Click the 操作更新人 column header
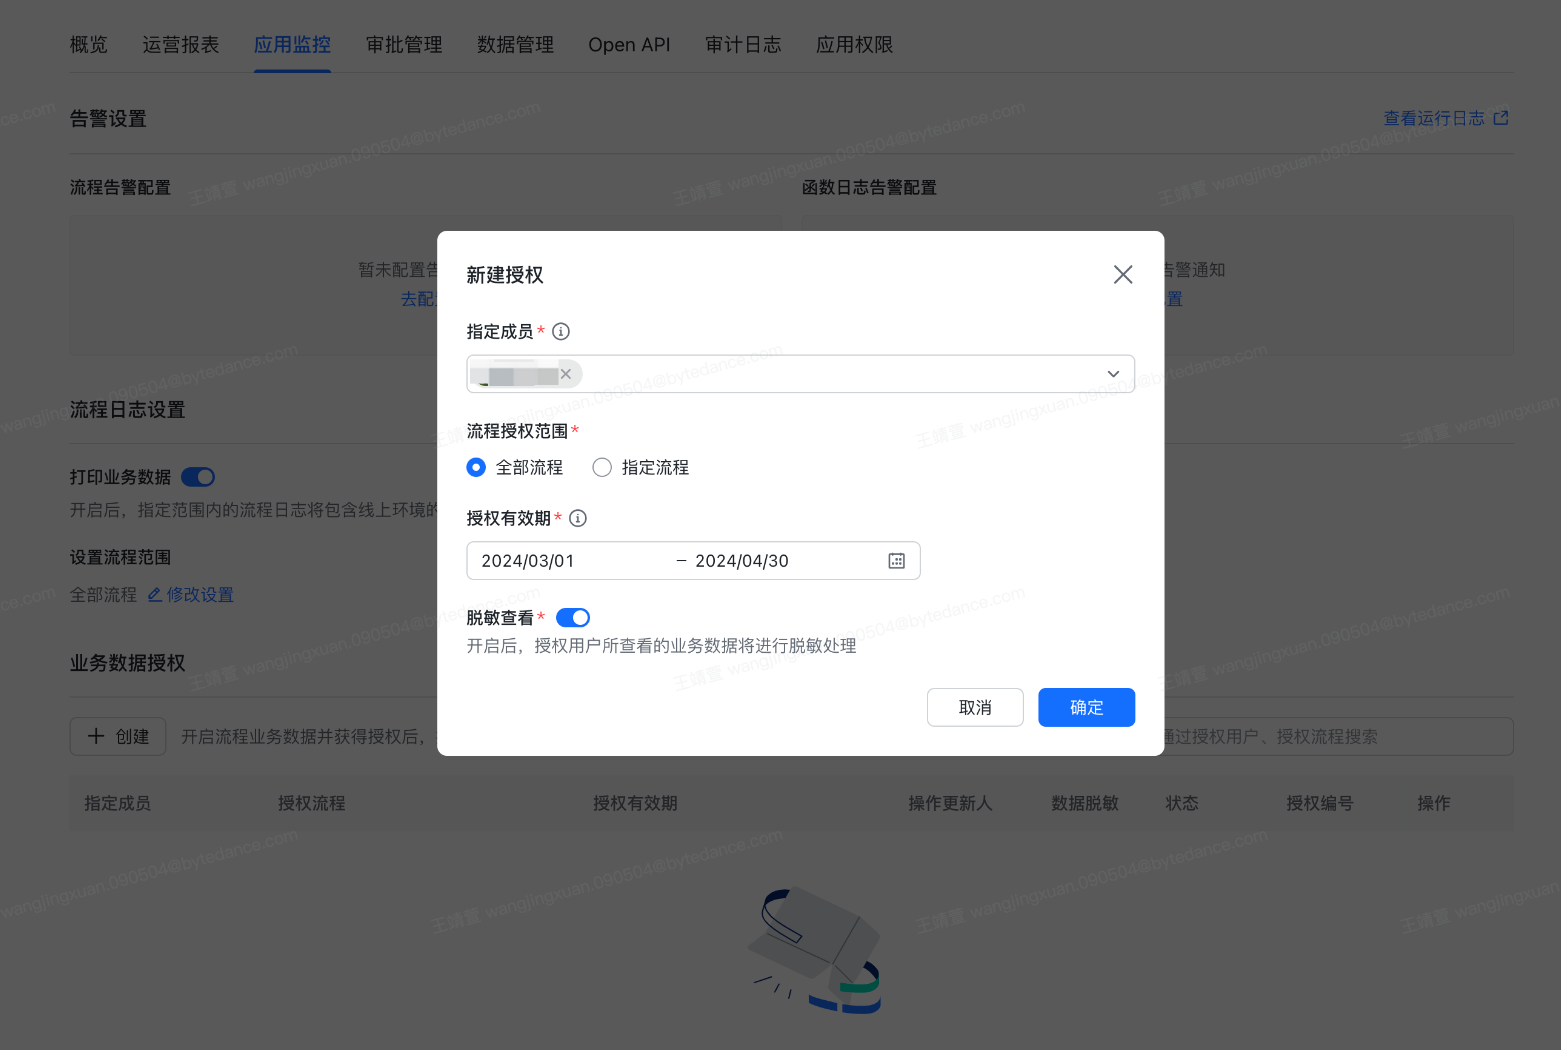Image resolution: width=1561 pixels, height=1050 pixels. pos(950,803)
